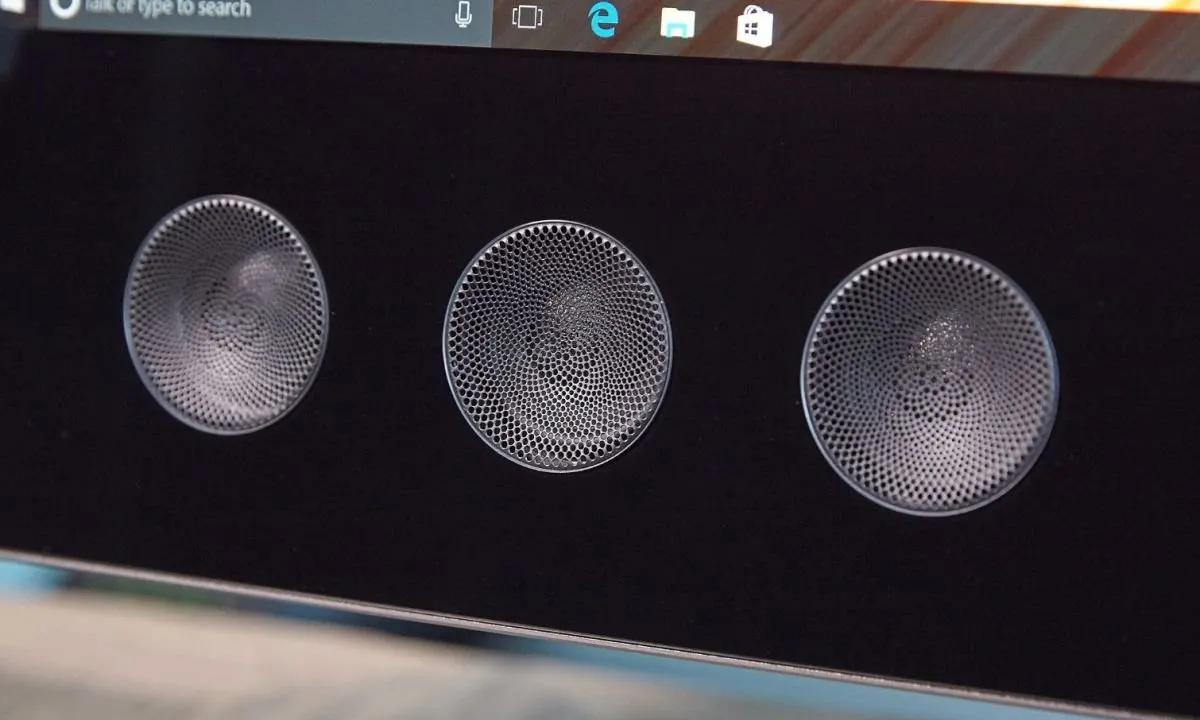Open the Microsoft Store app

[x=754, y=26]
